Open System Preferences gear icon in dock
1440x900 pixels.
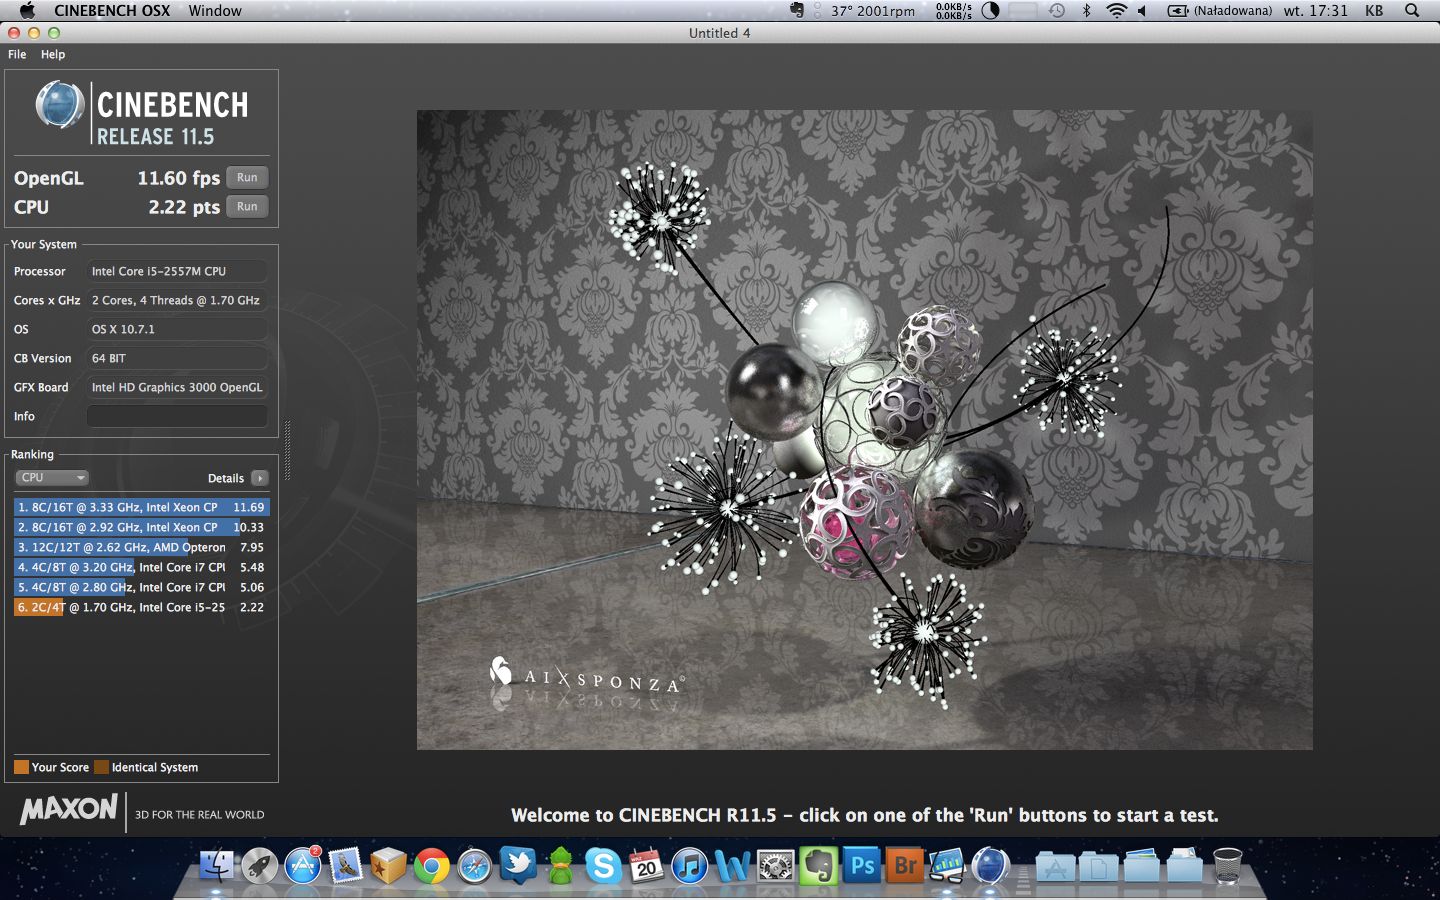(x=775, y=865)
